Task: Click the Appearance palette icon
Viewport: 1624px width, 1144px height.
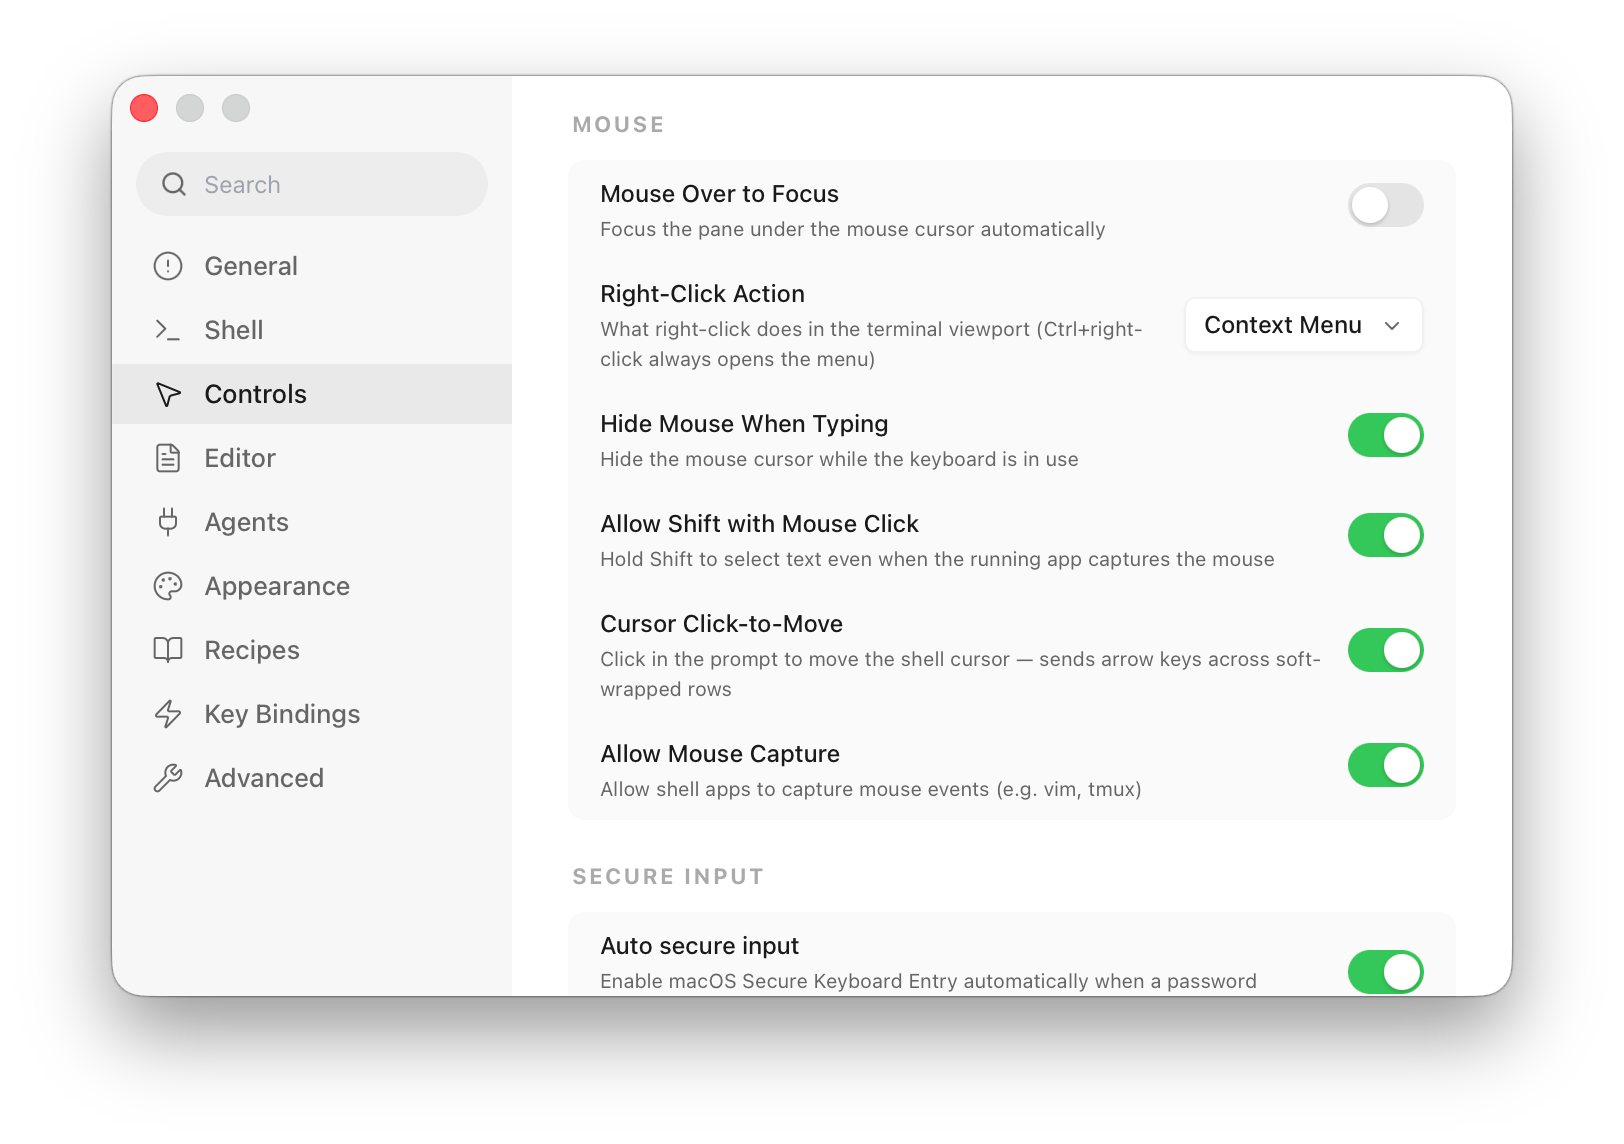Action: click(168, 586)
